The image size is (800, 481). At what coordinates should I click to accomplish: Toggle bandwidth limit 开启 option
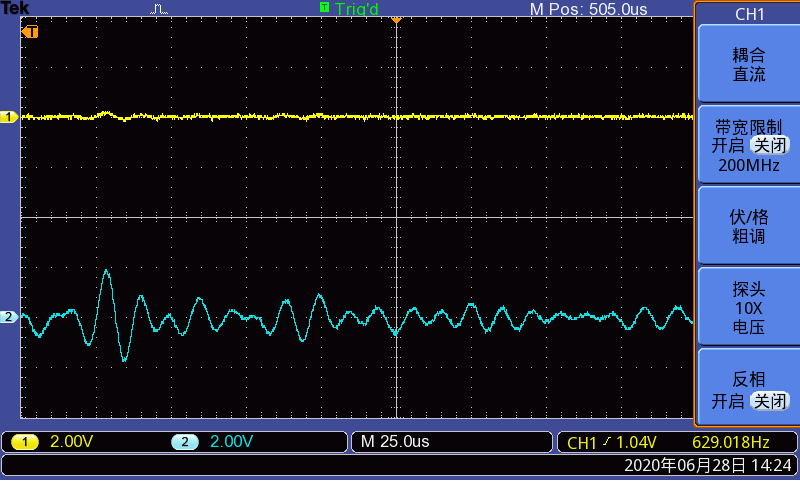(x=728, y=146)
